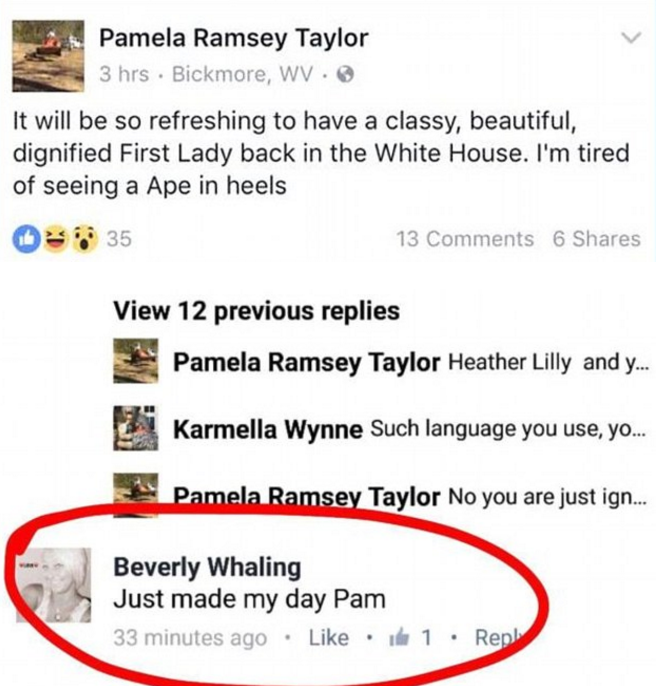Click the public globe privacy icon
Image resolution: width=656 pixels, height=686 pixels.
pos(345,75)
